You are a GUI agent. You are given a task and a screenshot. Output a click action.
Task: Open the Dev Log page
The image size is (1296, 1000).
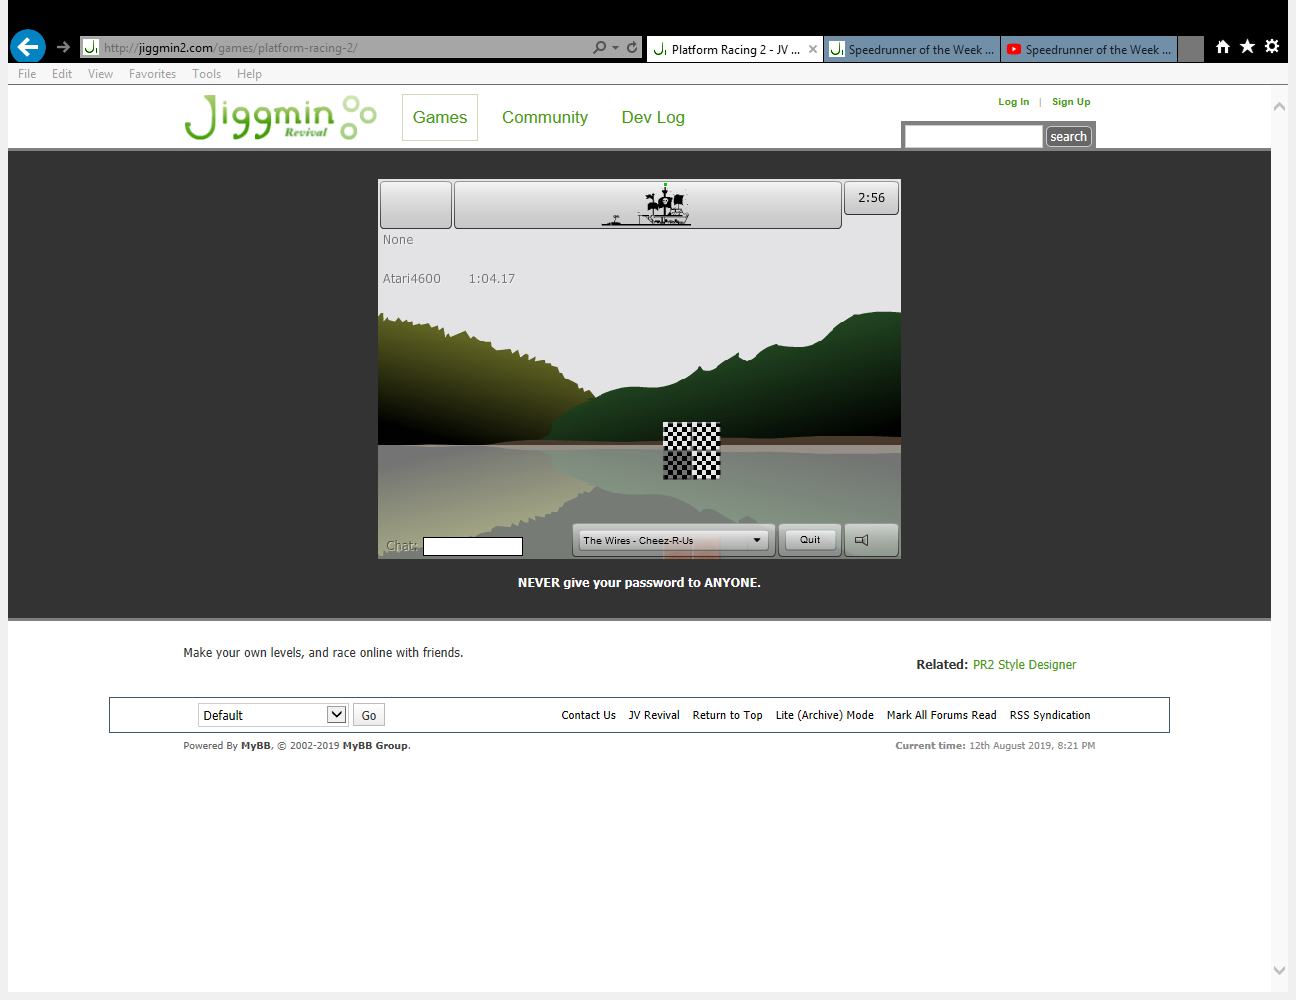point(653,117)
